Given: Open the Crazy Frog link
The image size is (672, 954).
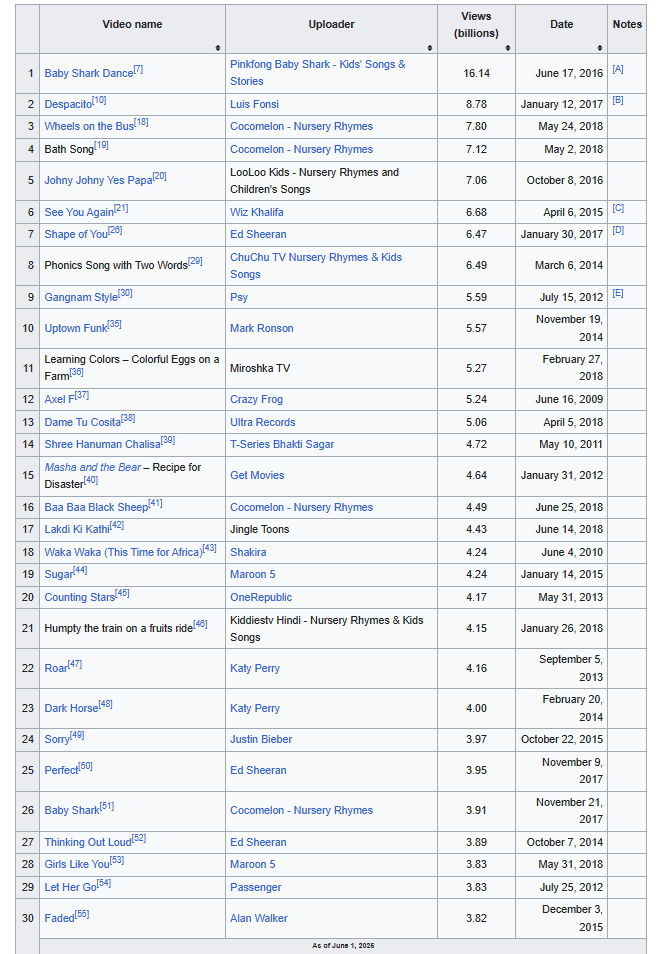Looking at the screenshot, I should tap(257, 400).
